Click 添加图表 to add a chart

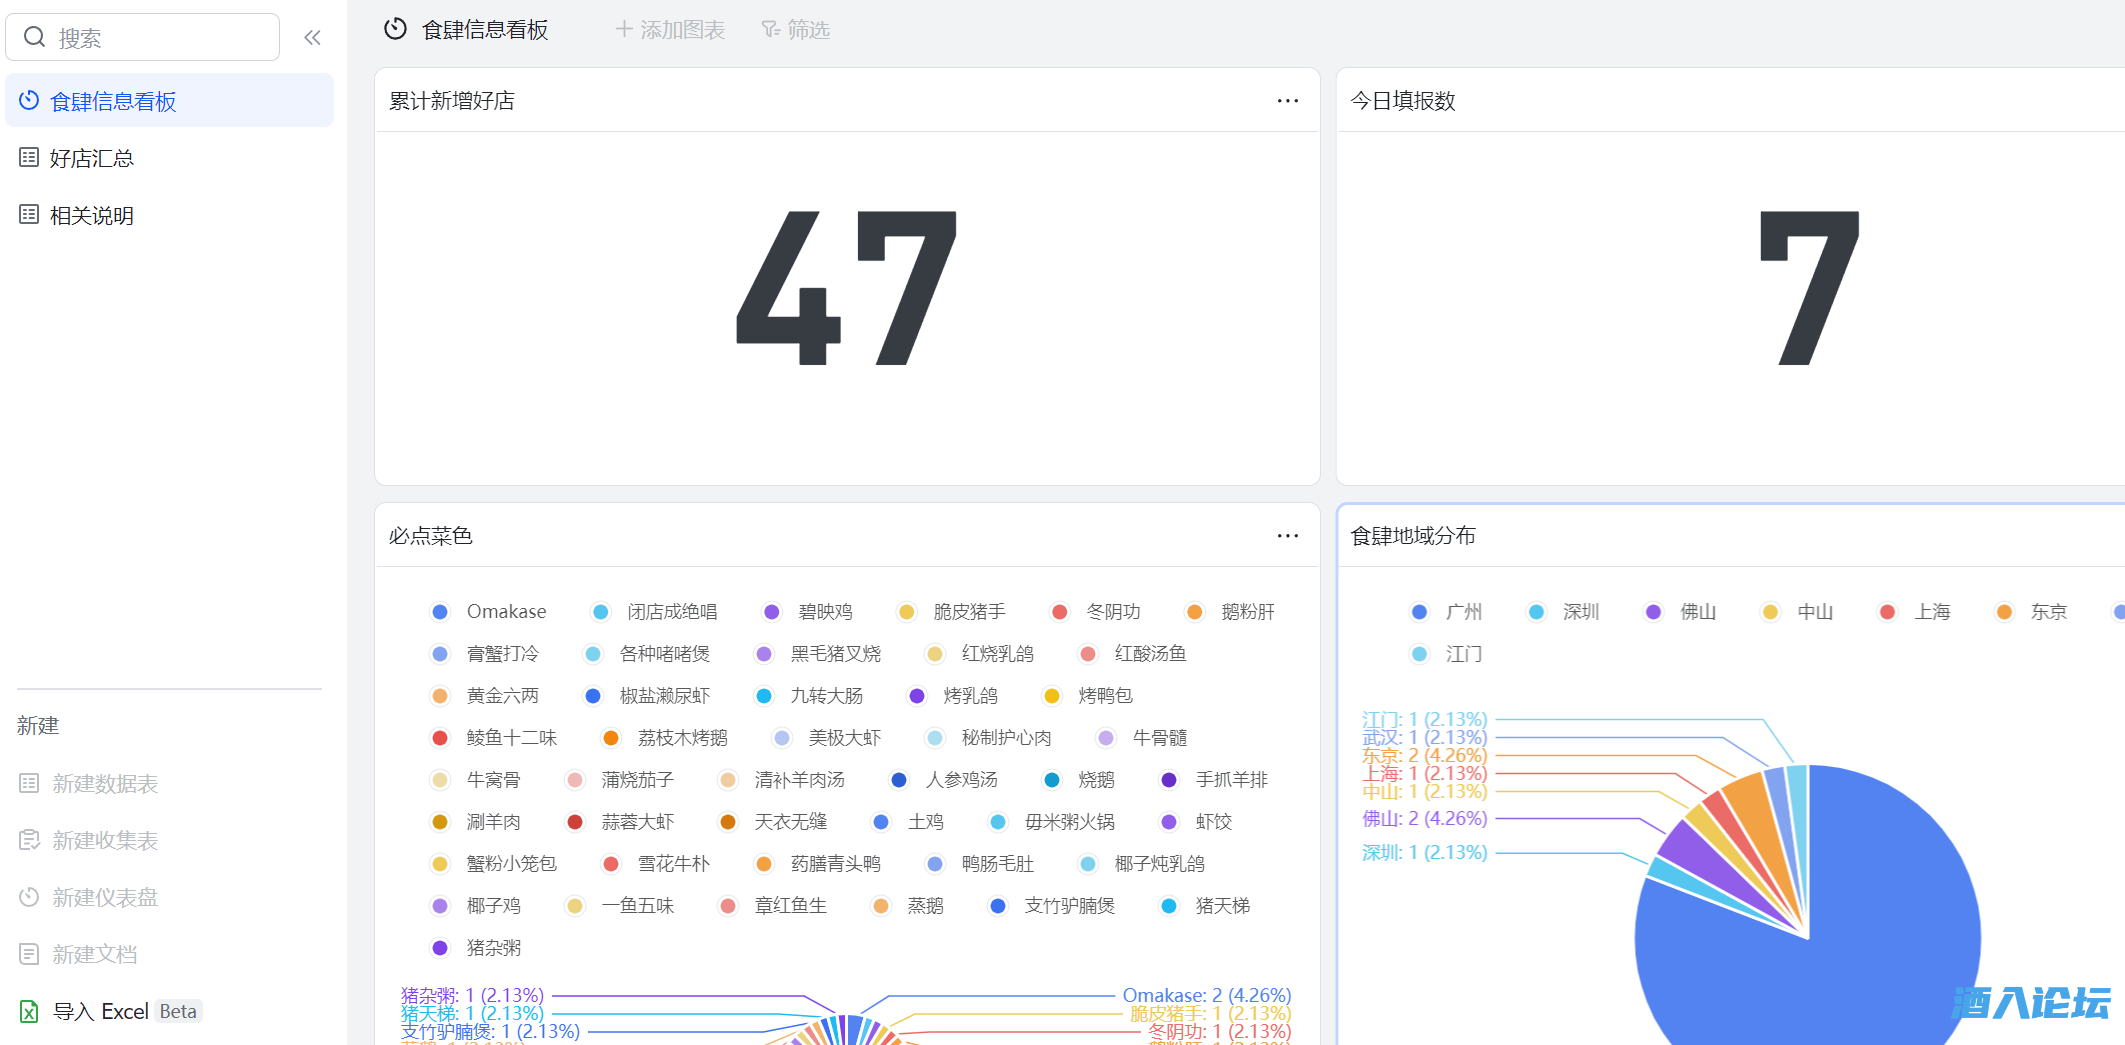(x=670, y=30)
